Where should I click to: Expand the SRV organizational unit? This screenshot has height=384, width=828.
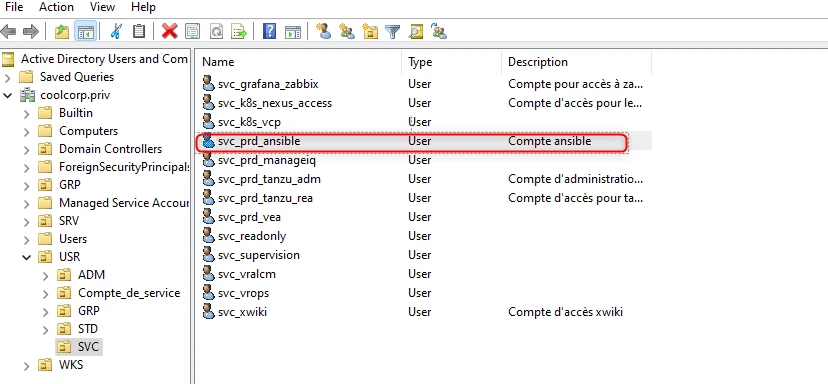[26, 221]
